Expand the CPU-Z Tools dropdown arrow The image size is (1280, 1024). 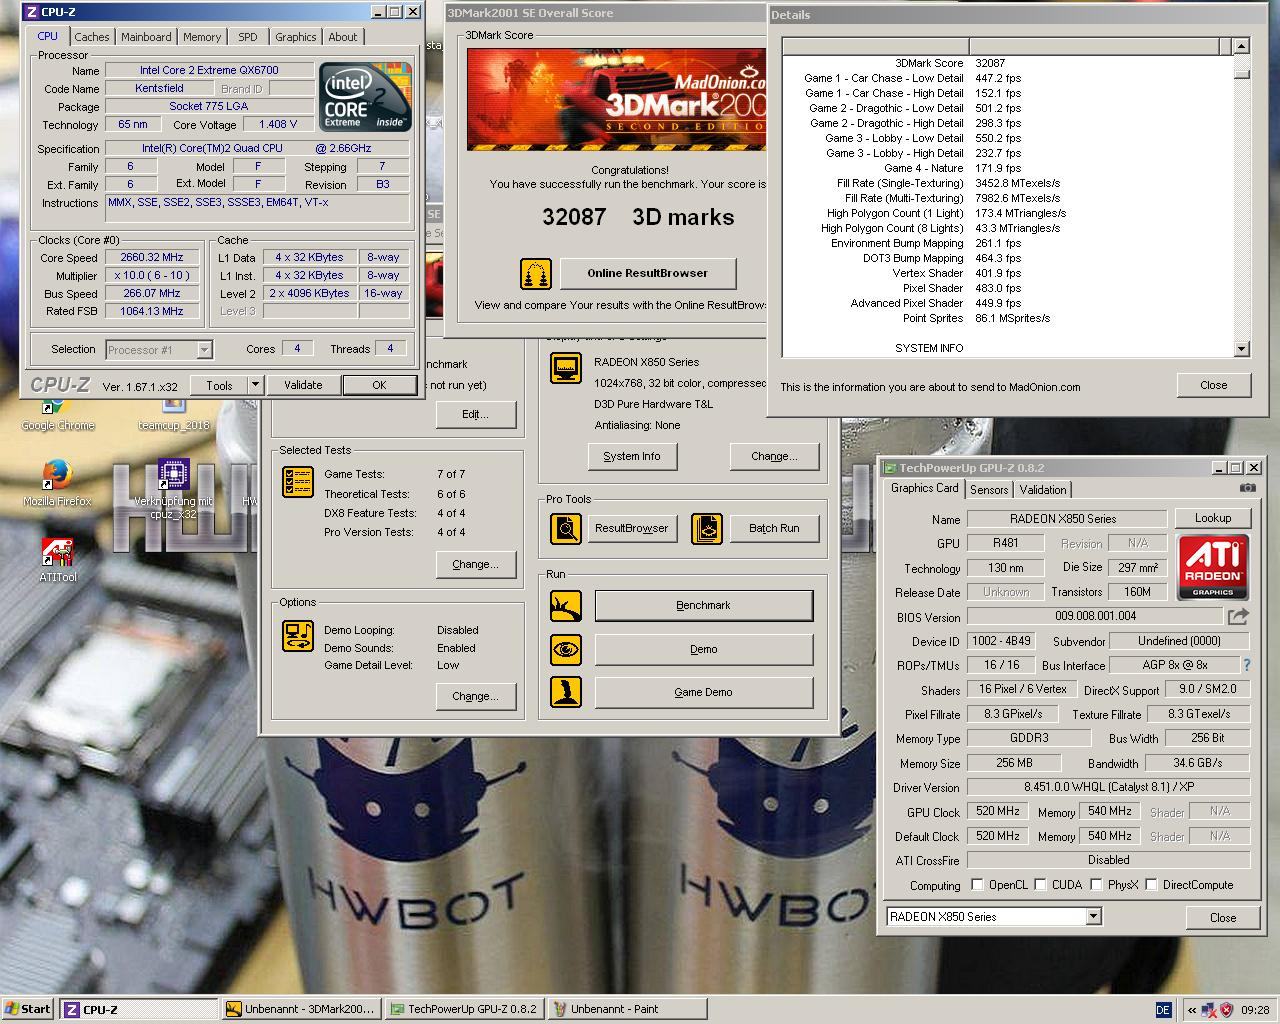point(255,385)
